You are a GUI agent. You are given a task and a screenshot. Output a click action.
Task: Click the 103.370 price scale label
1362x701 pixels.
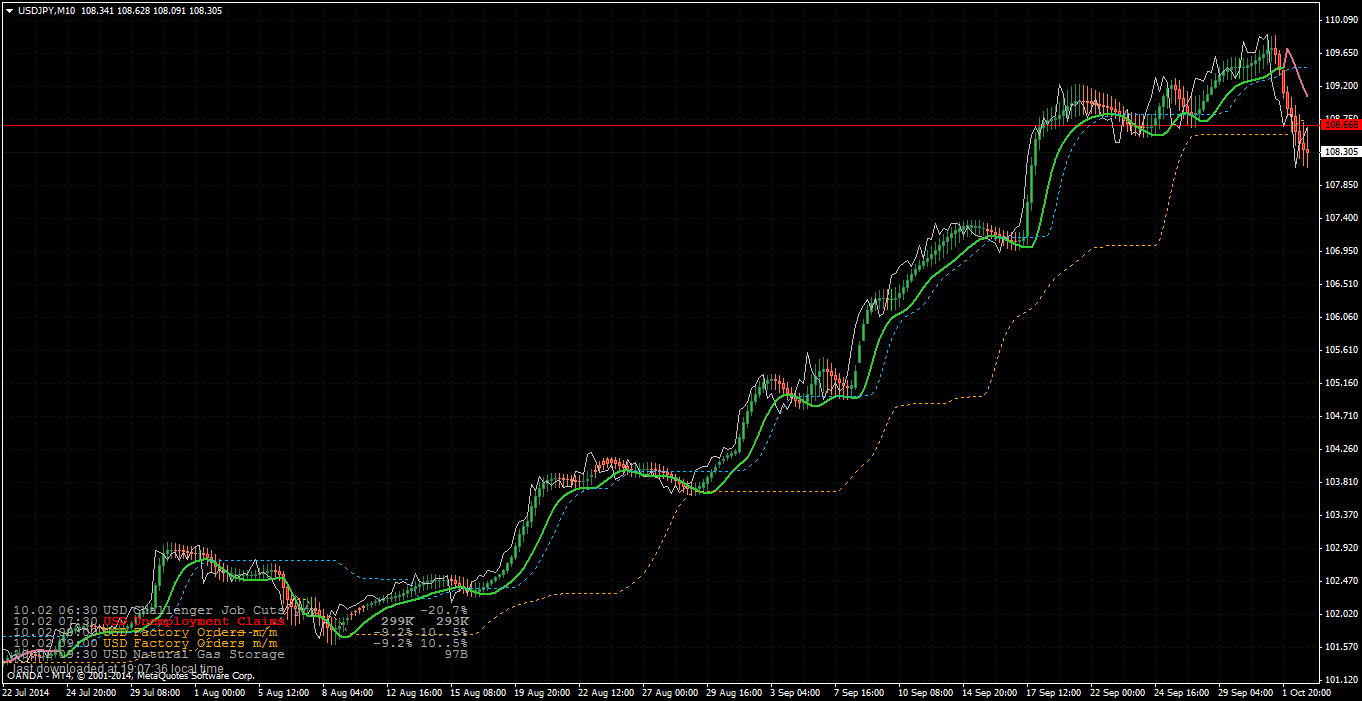pyautogui.click(x=1340, y=515)
